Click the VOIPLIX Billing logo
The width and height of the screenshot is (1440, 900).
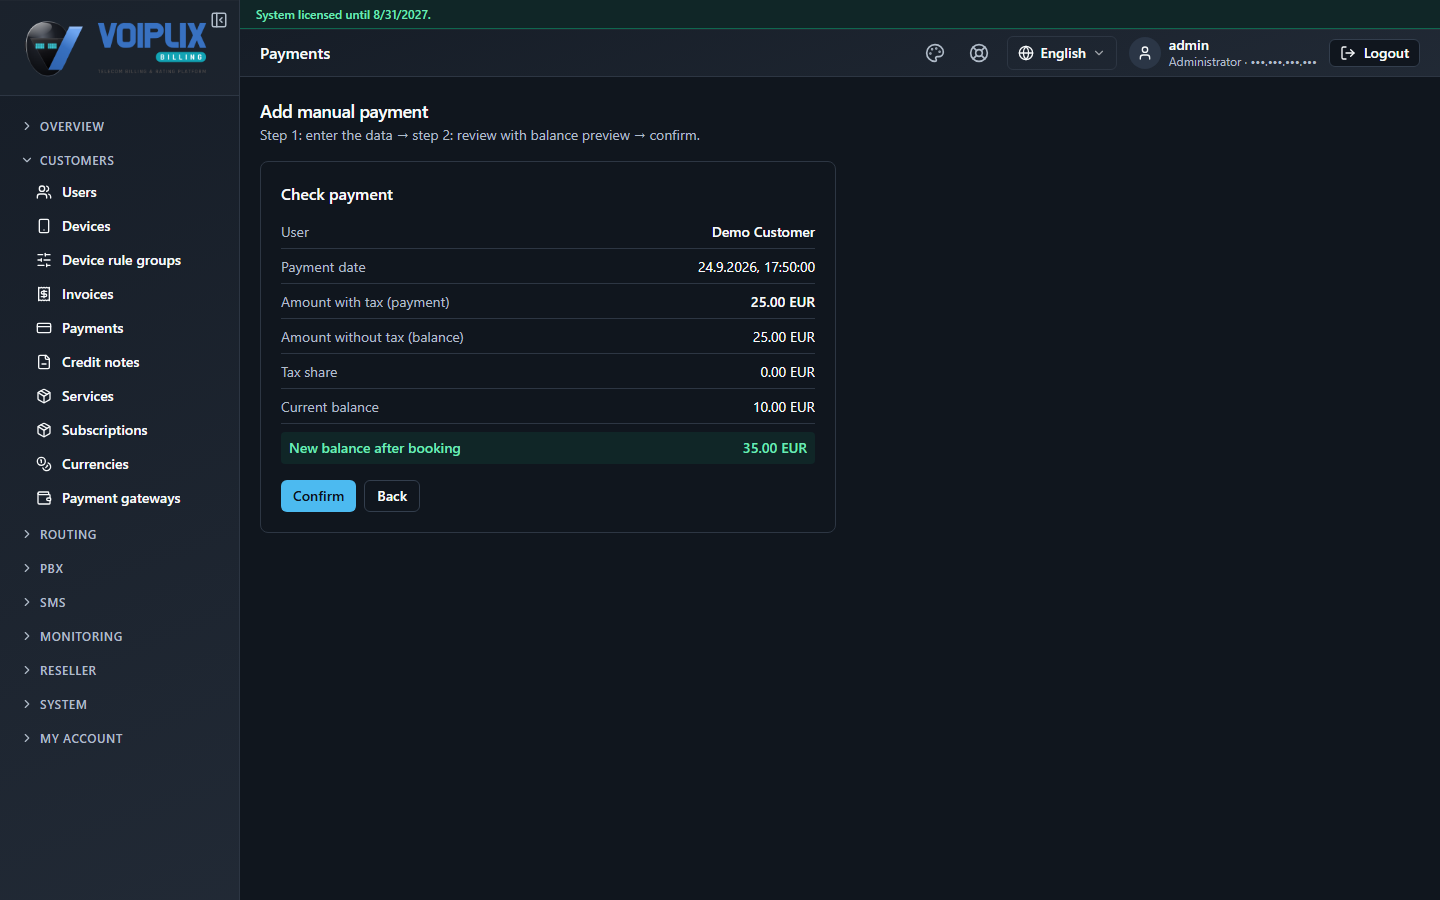point(116,48)
